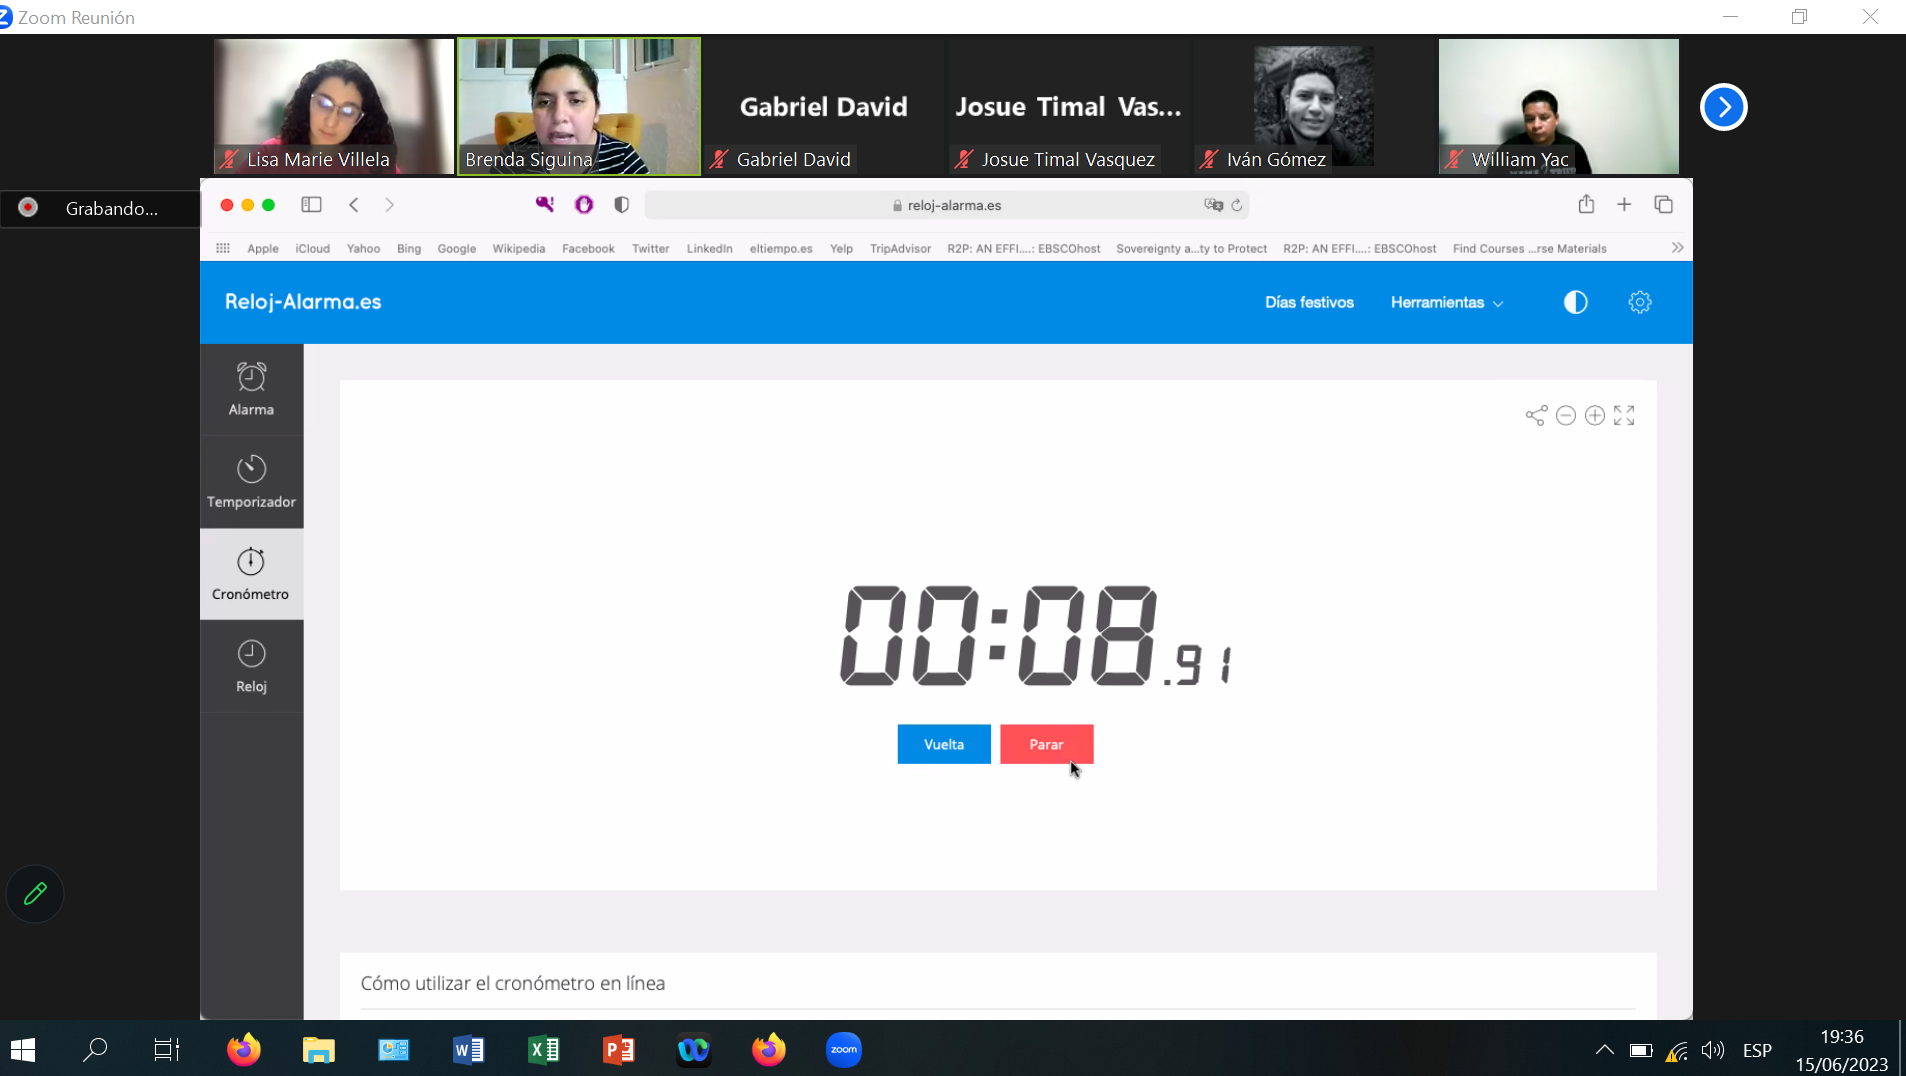
Task: Click the browser share icon
Action: point(1586,205)
